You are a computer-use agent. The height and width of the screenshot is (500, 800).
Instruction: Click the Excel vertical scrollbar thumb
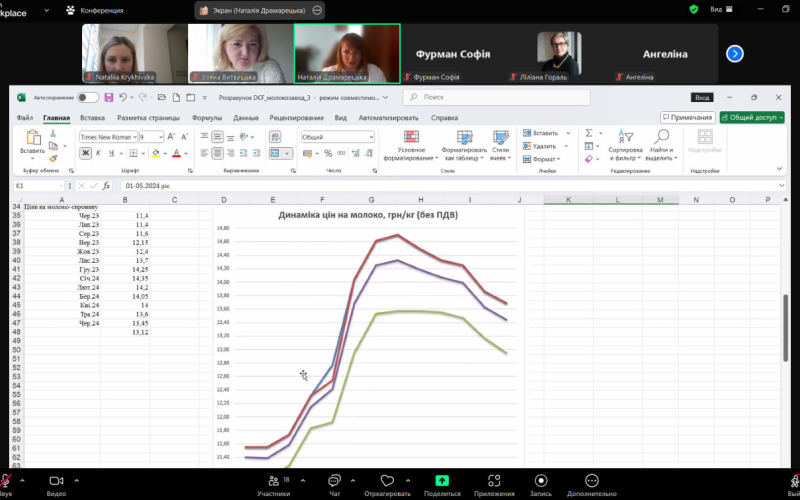[786, 328]
